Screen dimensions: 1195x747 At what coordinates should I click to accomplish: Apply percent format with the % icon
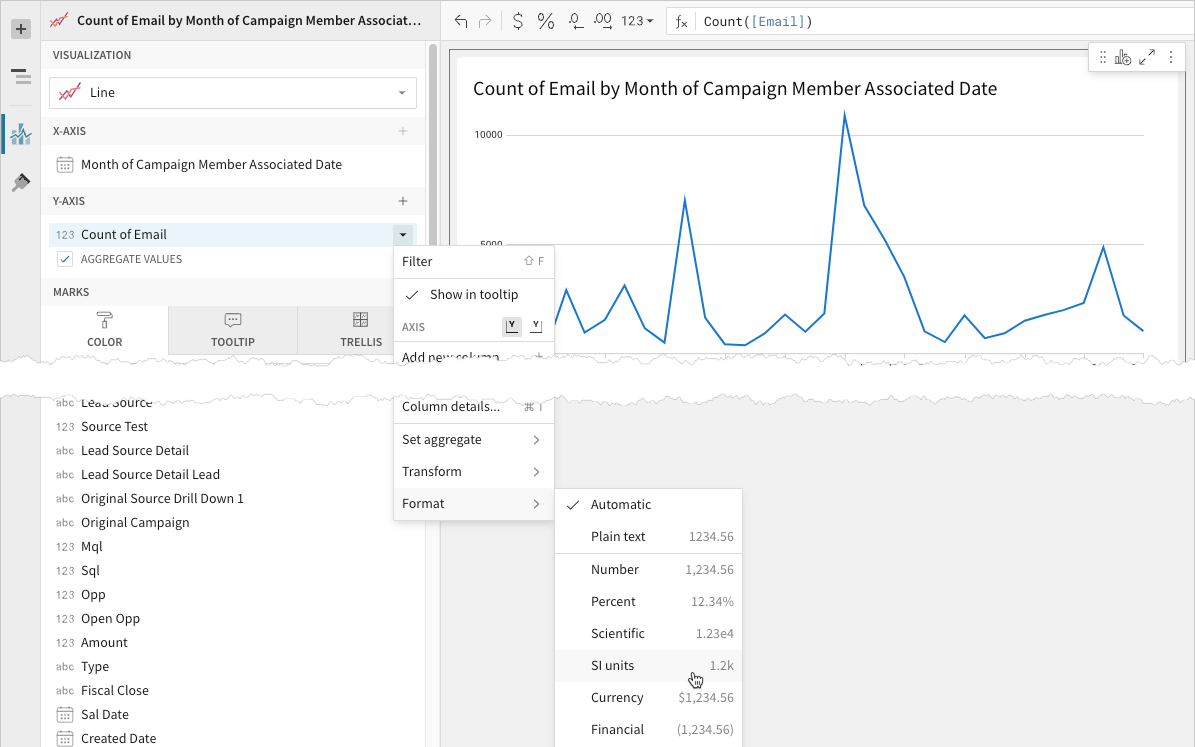546,21
